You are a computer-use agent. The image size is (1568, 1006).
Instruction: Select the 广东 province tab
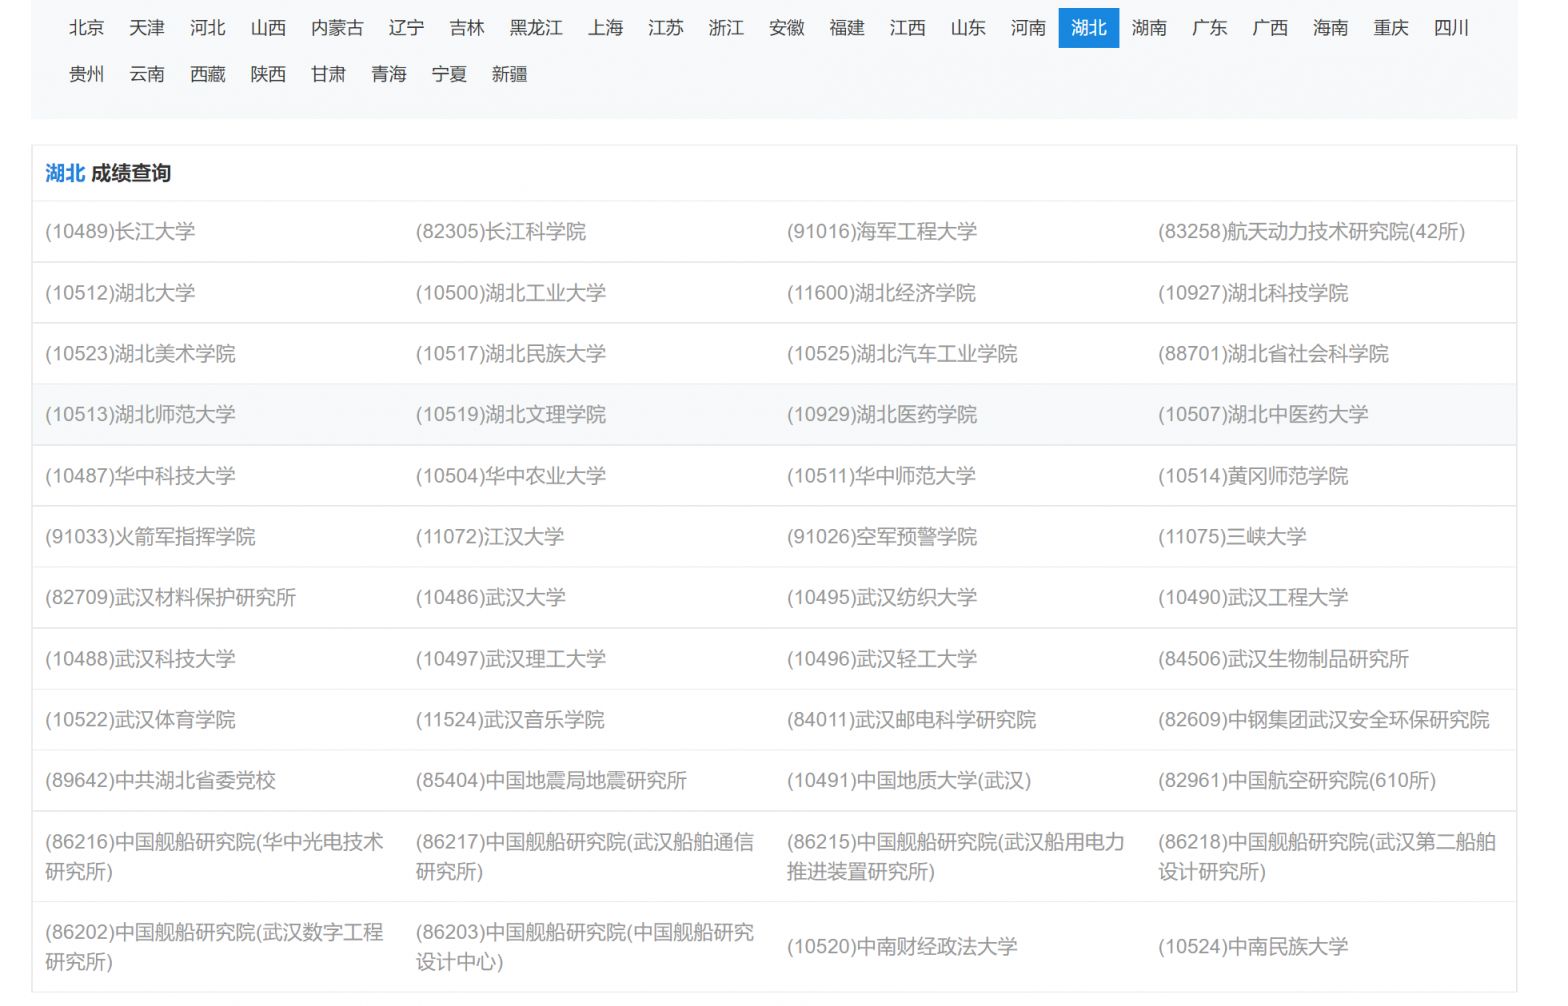(1210, 28)
